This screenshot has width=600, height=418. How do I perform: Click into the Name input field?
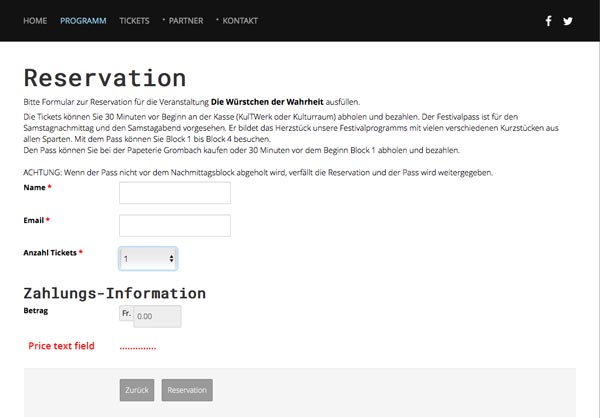click(x=174, y=192)
